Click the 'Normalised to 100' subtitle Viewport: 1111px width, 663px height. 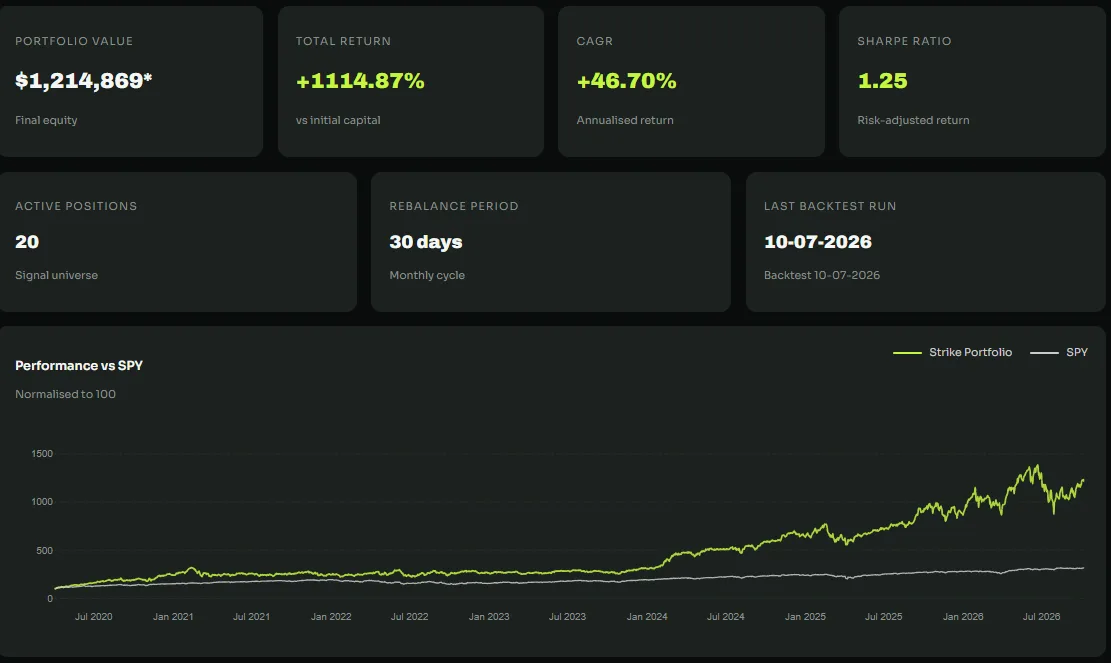(x=65, y=394)
